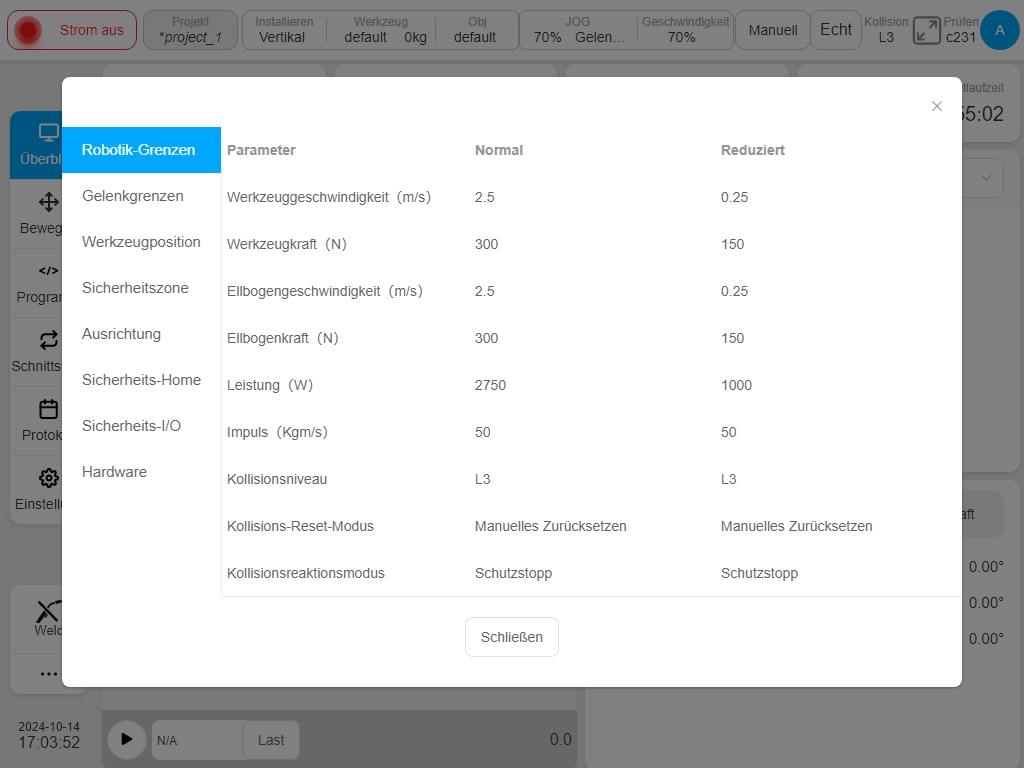Click the Werkzeuggeschwindigkeit Normal value 2.5
Viewport: 1024px width, 768px height.
tap(485, 197)
